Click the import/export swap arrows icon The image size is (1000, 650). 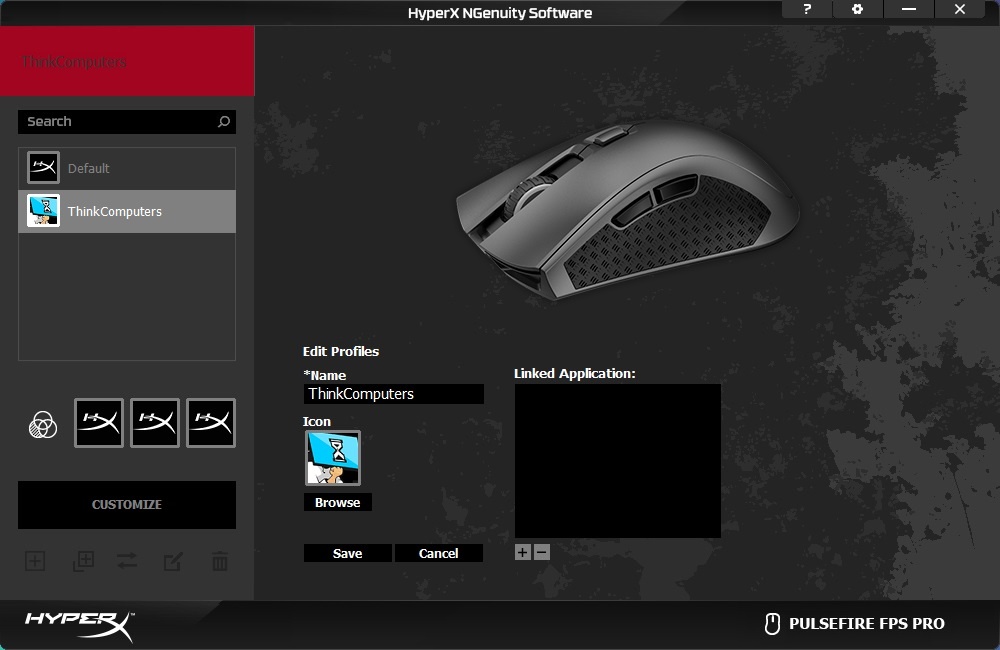(x=127, y=561)
